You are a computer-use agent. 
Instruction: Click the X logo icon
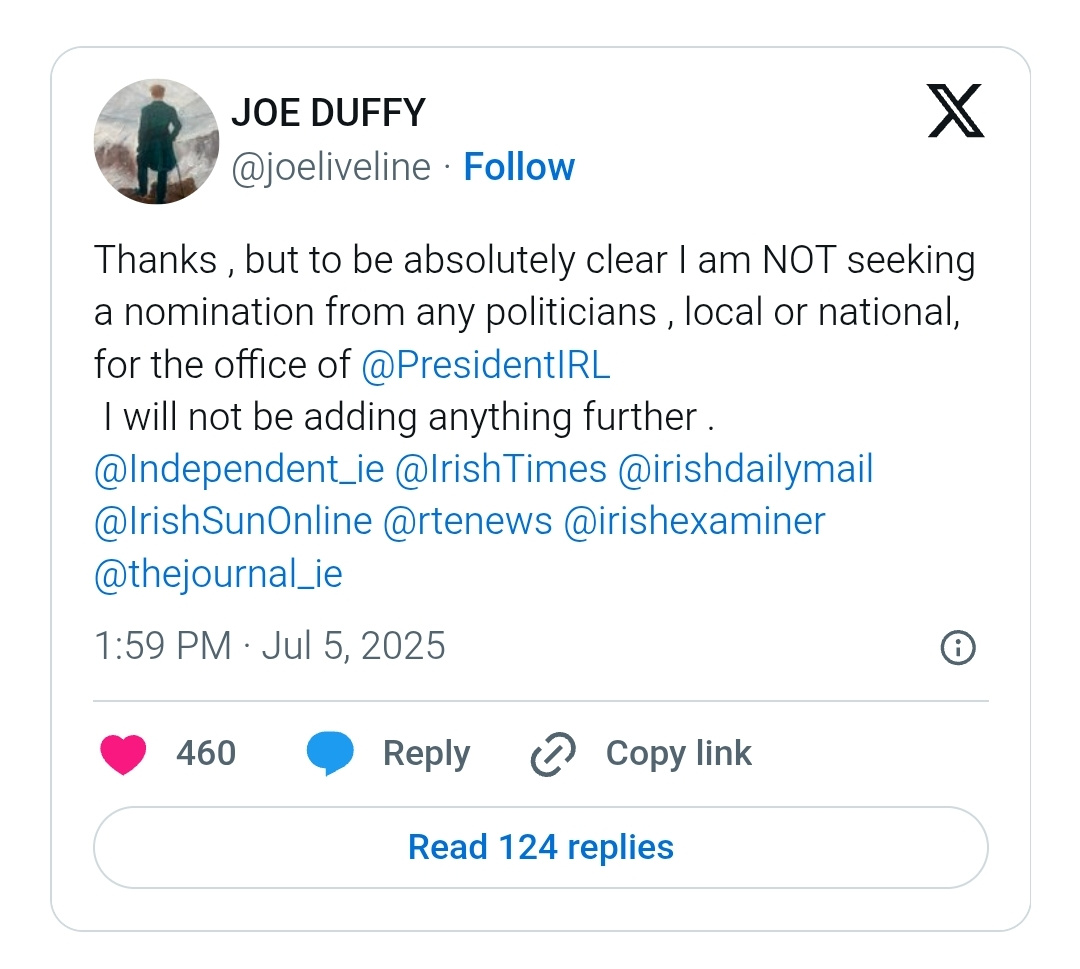pos(955,111)
